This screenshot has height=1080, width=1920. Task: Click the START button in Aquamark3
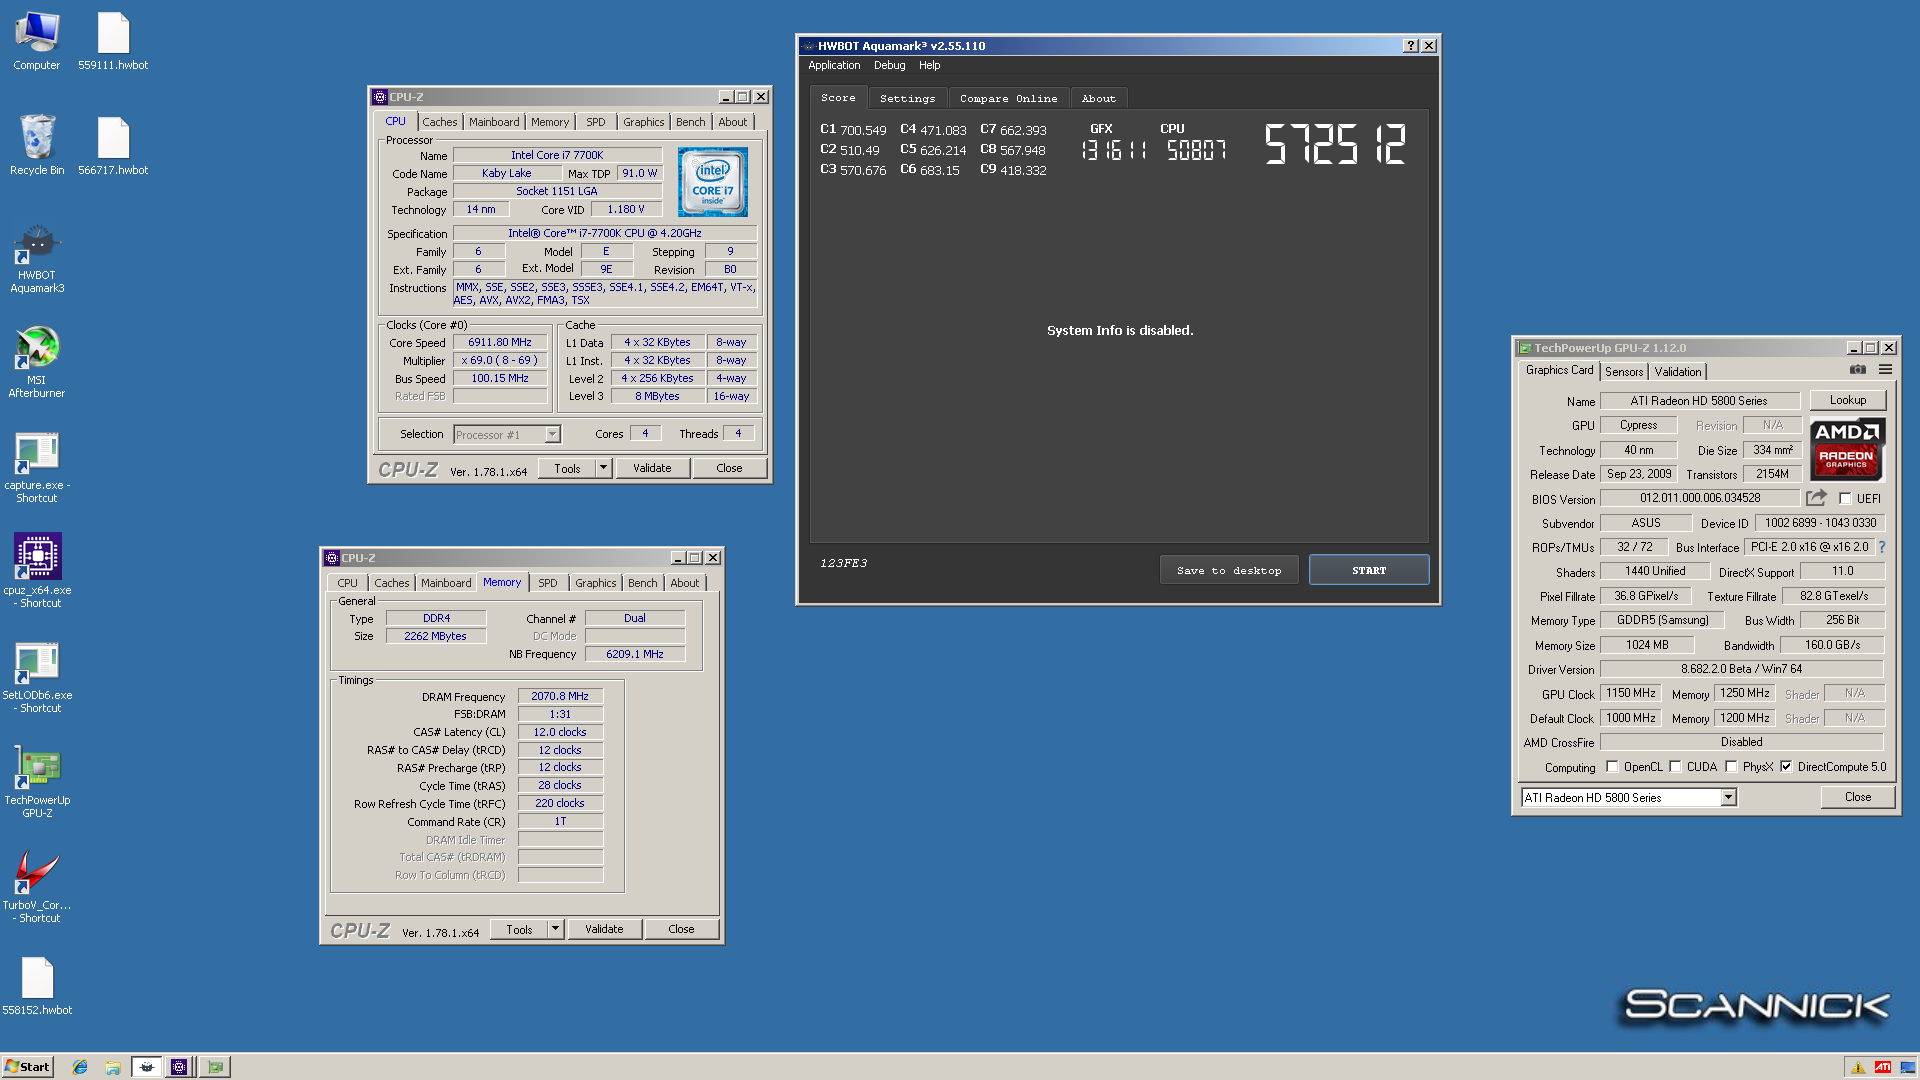[x=1369, y=570]
